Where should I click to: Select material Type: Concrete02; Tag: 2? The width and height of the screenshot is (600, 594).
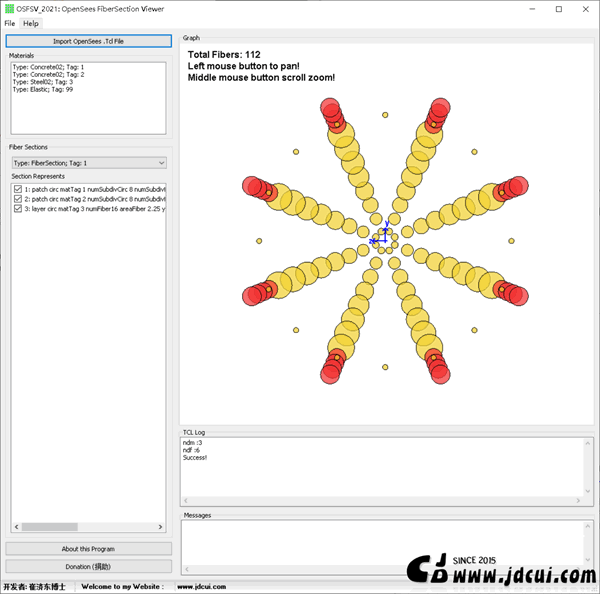tap(48, 74)
